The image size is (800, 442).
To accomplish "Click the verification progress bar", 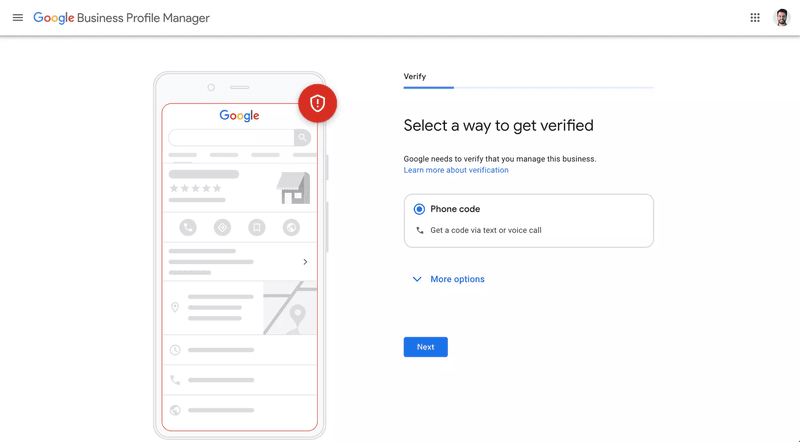I will (x=529, y=88).
